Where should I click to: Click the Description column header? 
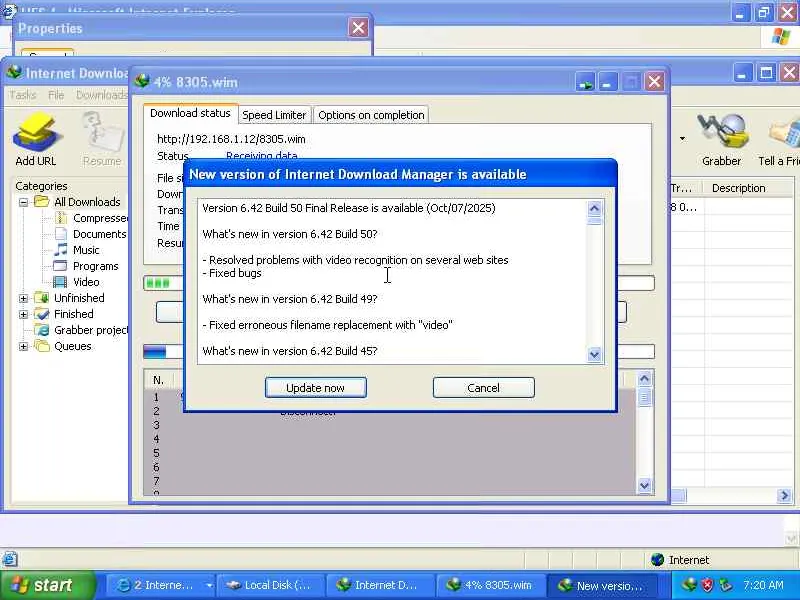pyautogui.click(x=738, y=188)
